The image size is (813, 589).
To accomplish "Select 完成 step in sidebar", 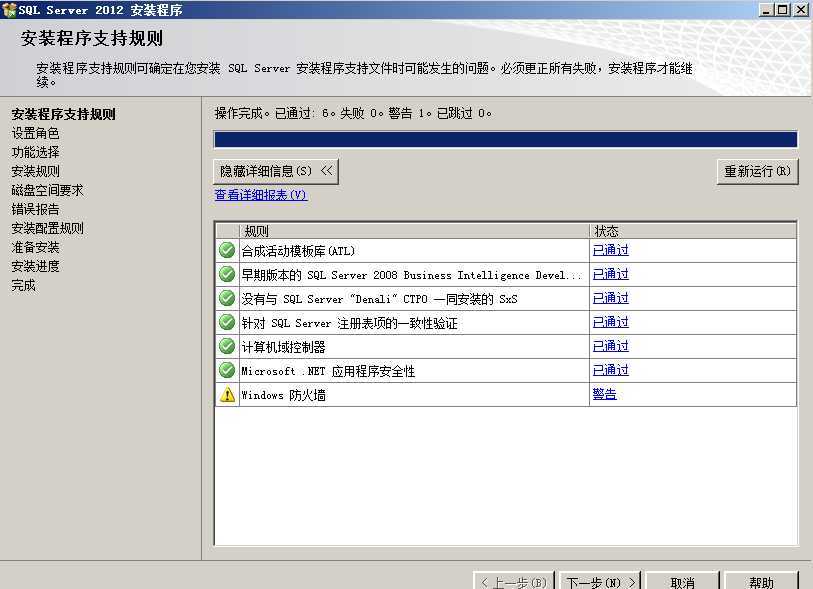I will click(x=23, y=285).
